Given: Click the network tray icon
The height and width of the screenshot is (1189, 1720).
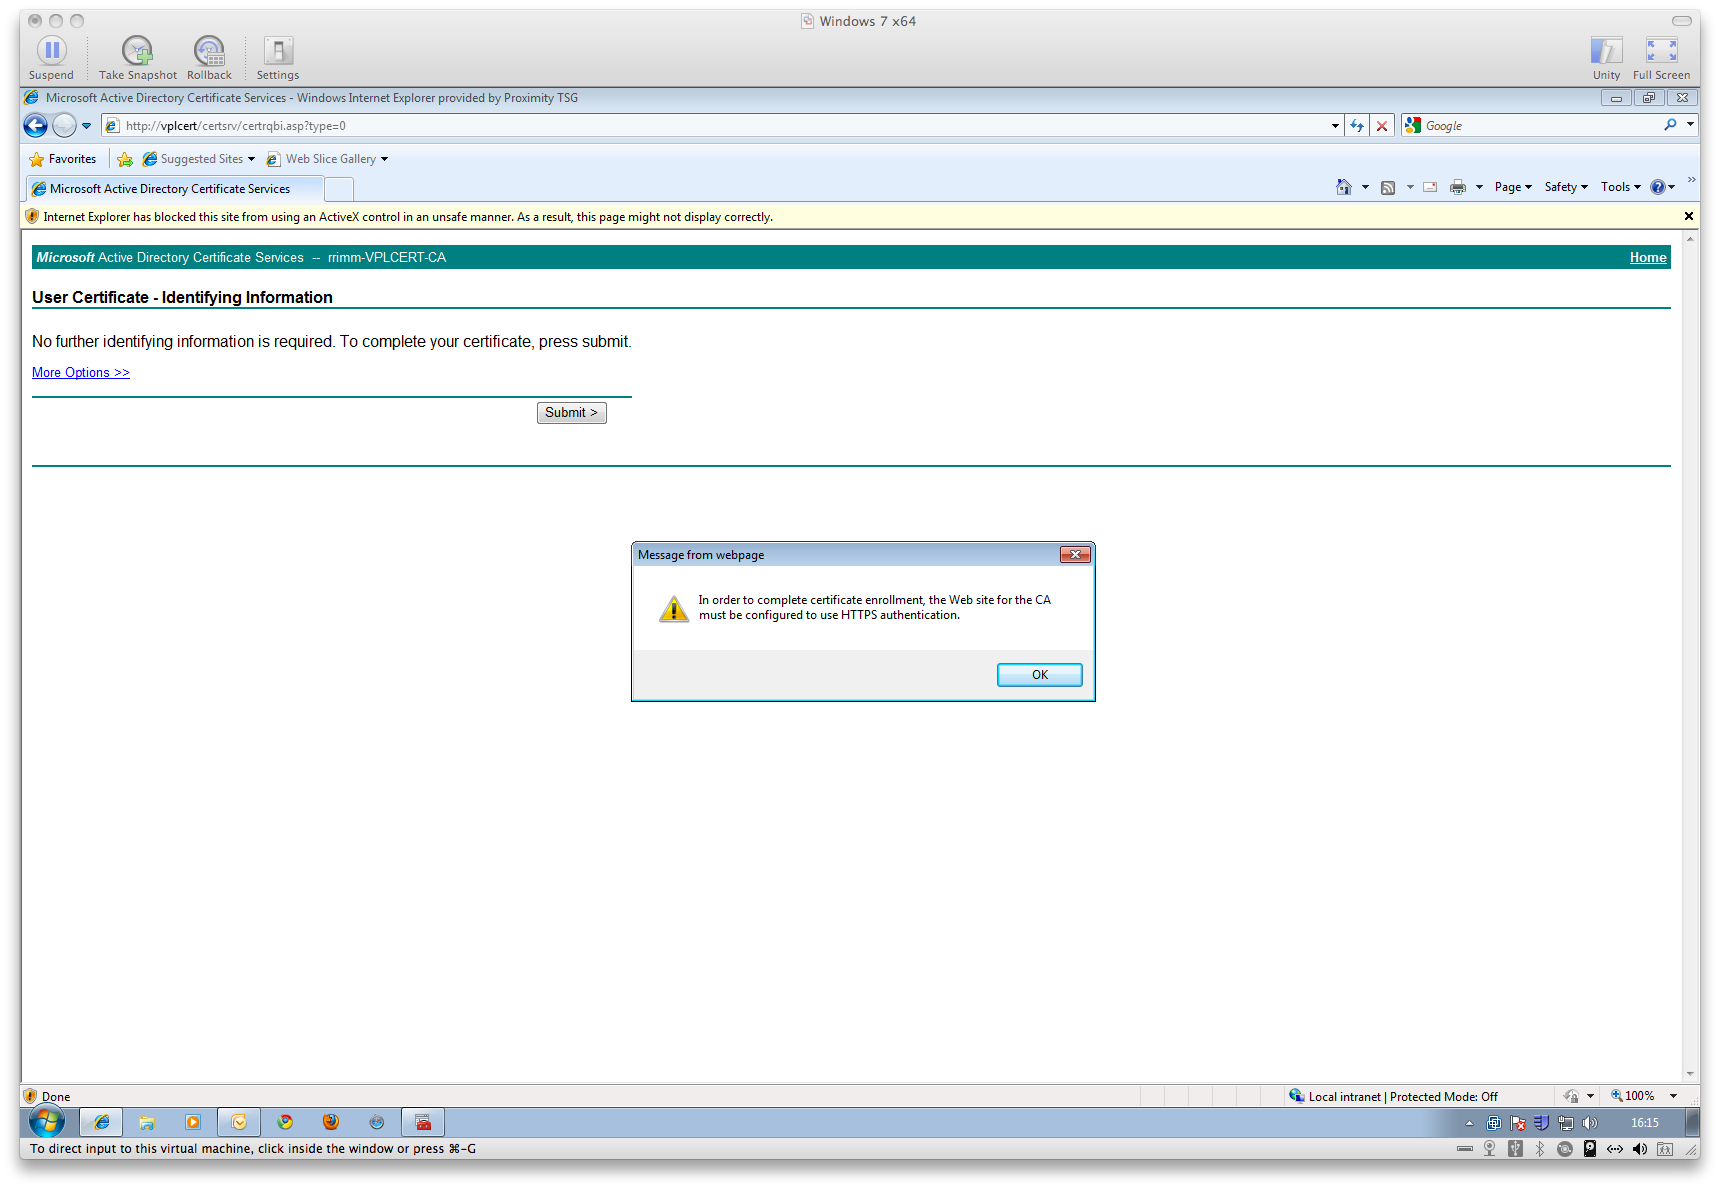Looking at the screenshot, I should pyautogui.click(x=1566, y=1123).
